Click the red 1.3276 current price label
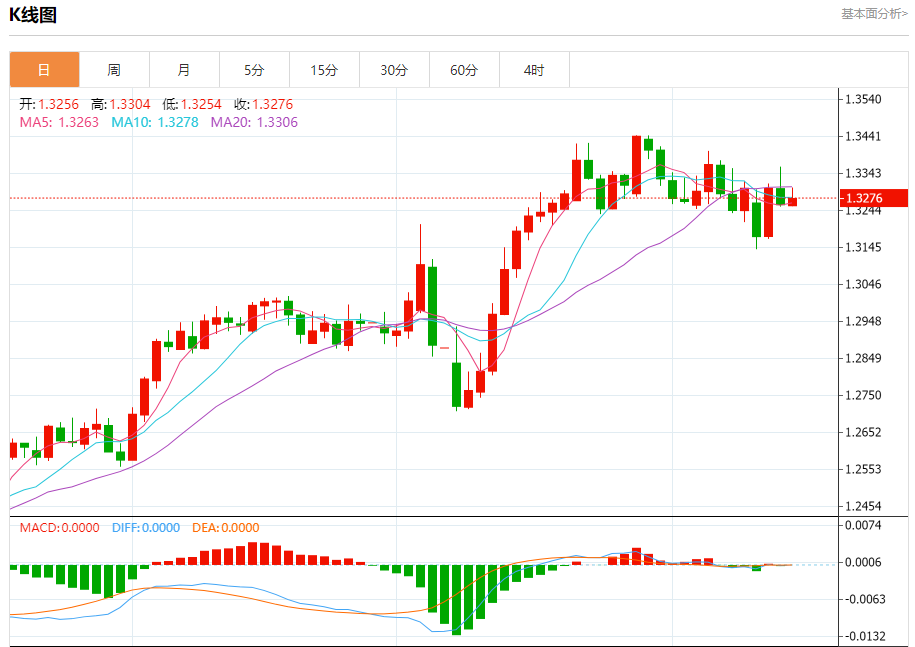The image size is (915, 647). (x=874, y=198)
